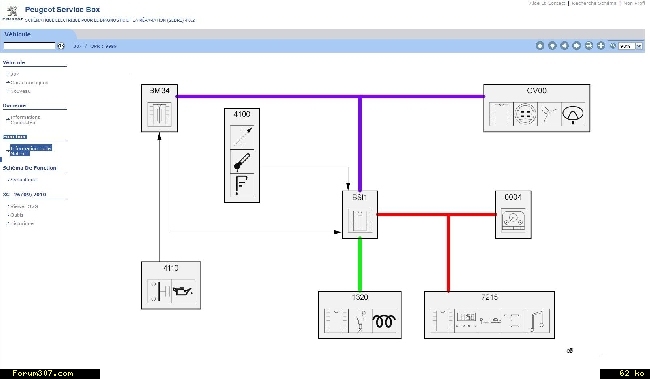Click the zoom in plus icon
This screenshot has height=379, width=650.
[x=601, y=46]
